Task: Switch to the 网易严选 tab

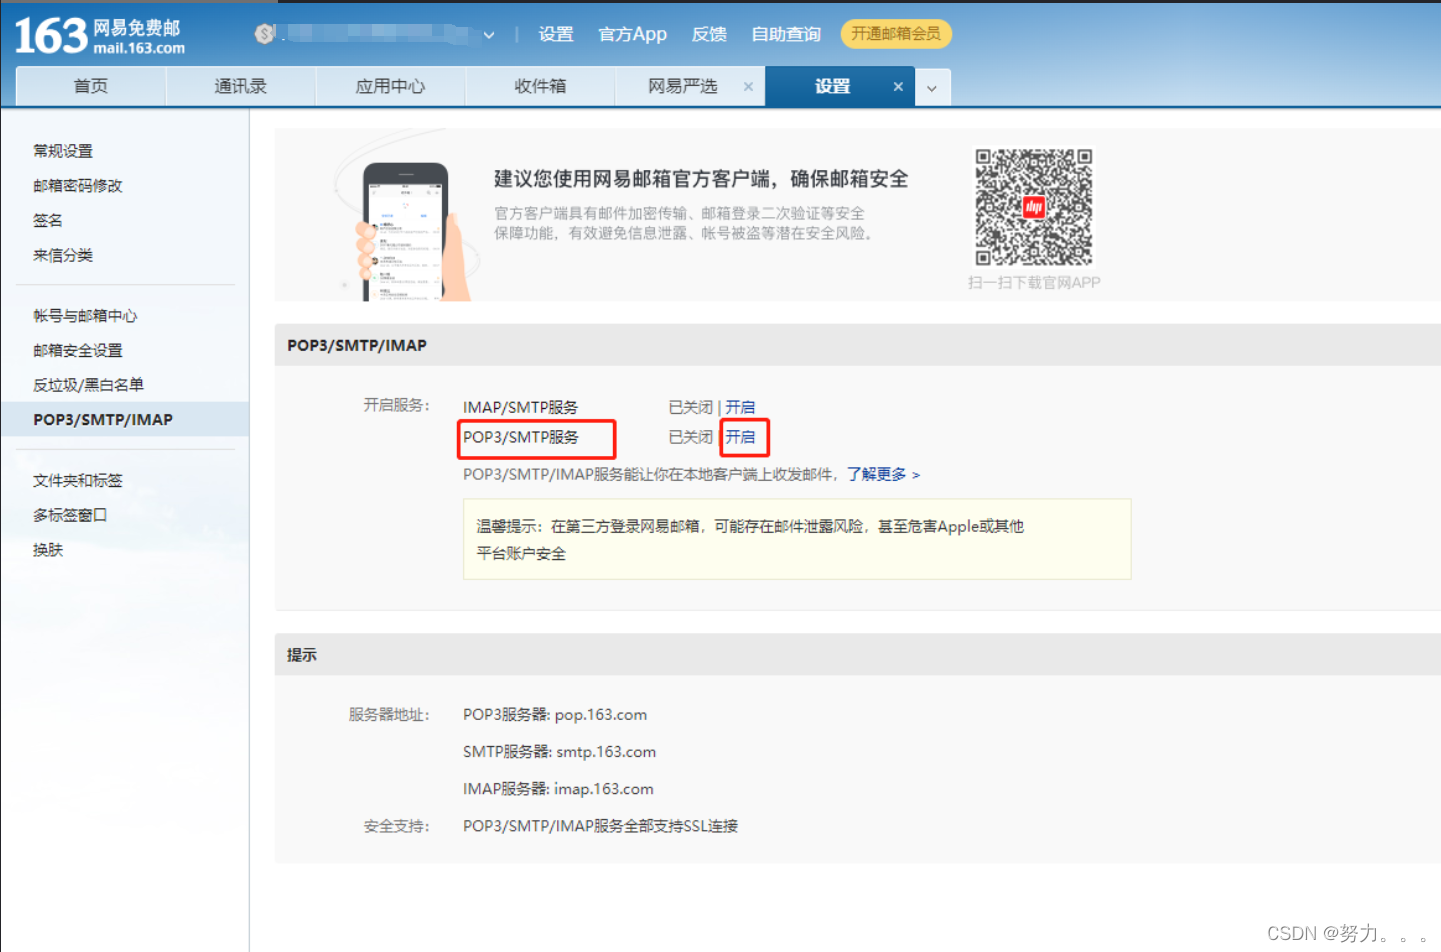Action: click(x=683, y=86)
